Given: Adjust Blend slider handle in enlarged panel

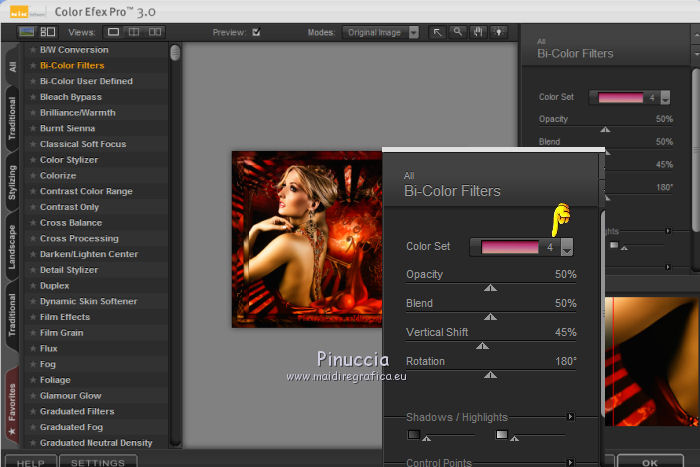Looking at the screenshot, I should click(490, 317).
